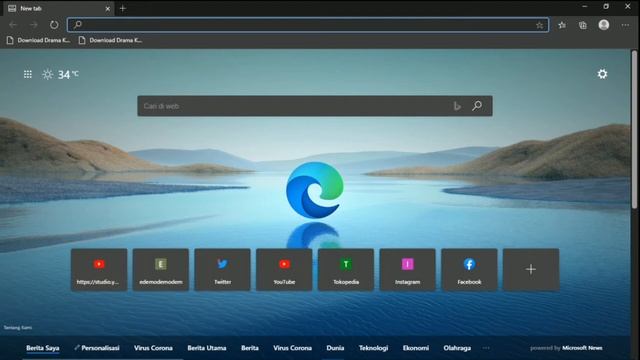640x360 pixels.
Task: Open Personalisasi news feed option
Action: coord(97,348)
